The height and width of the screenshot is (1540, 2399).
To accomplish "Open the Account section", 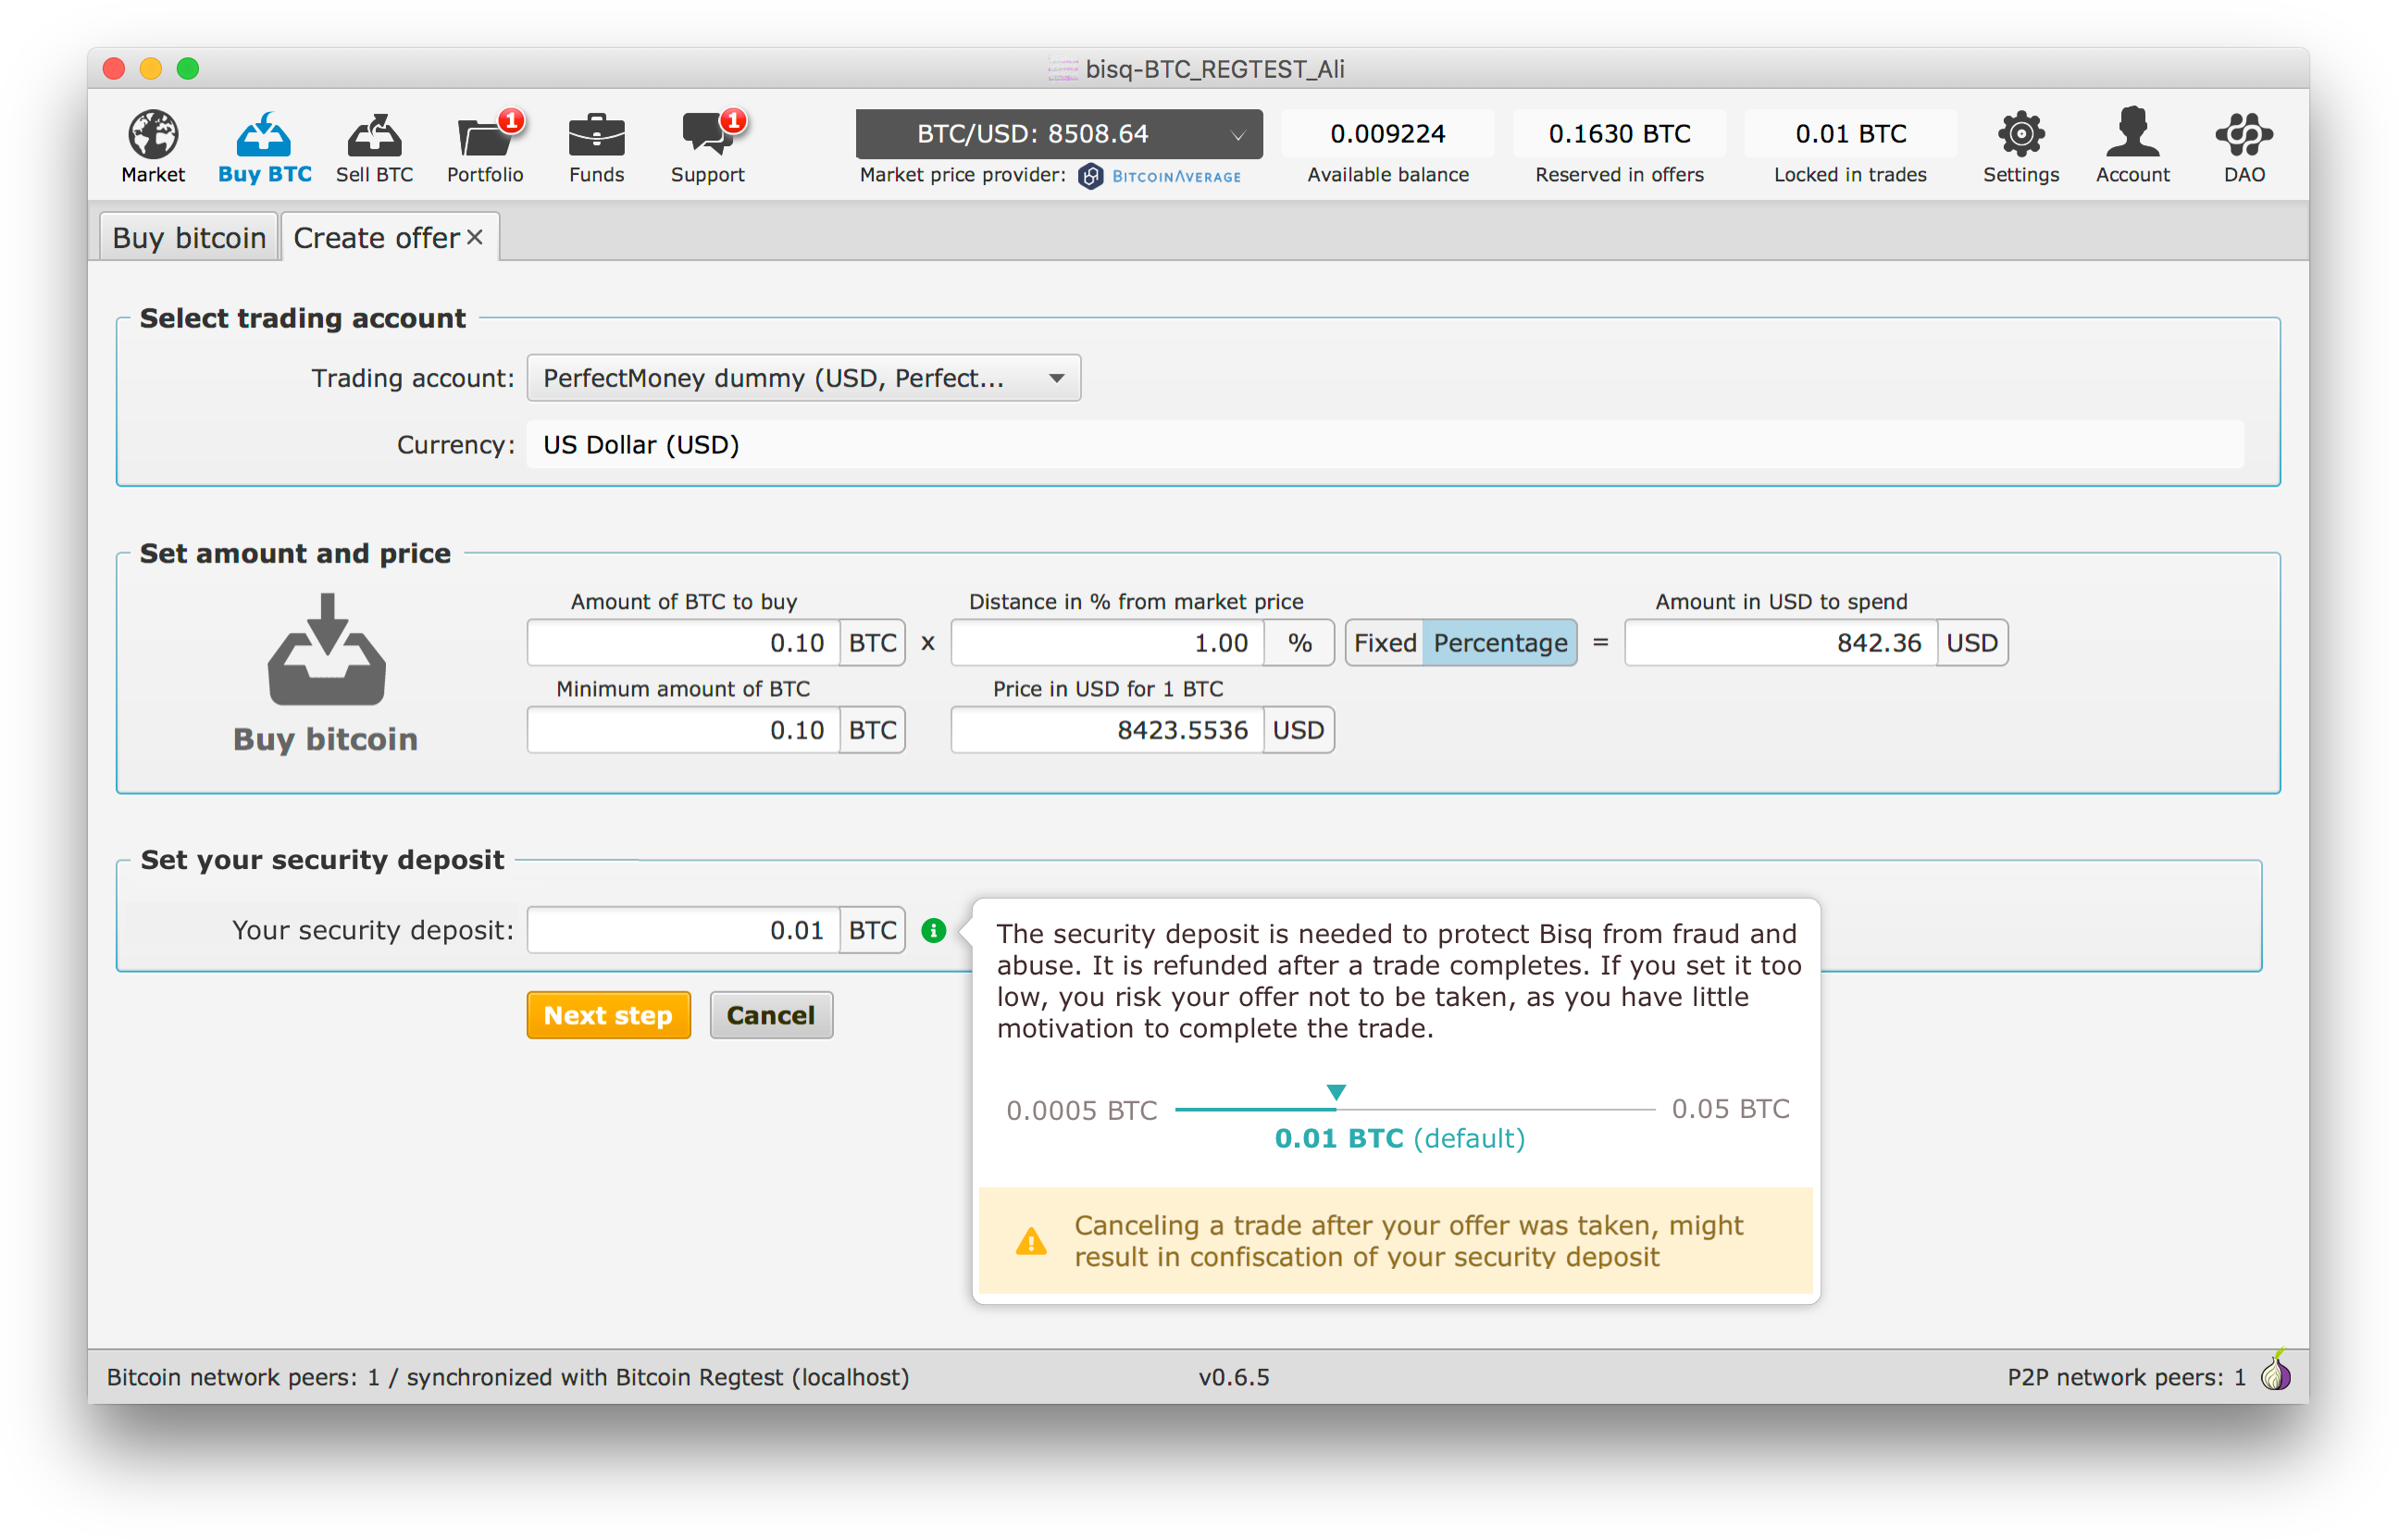I will (2132, 145).
